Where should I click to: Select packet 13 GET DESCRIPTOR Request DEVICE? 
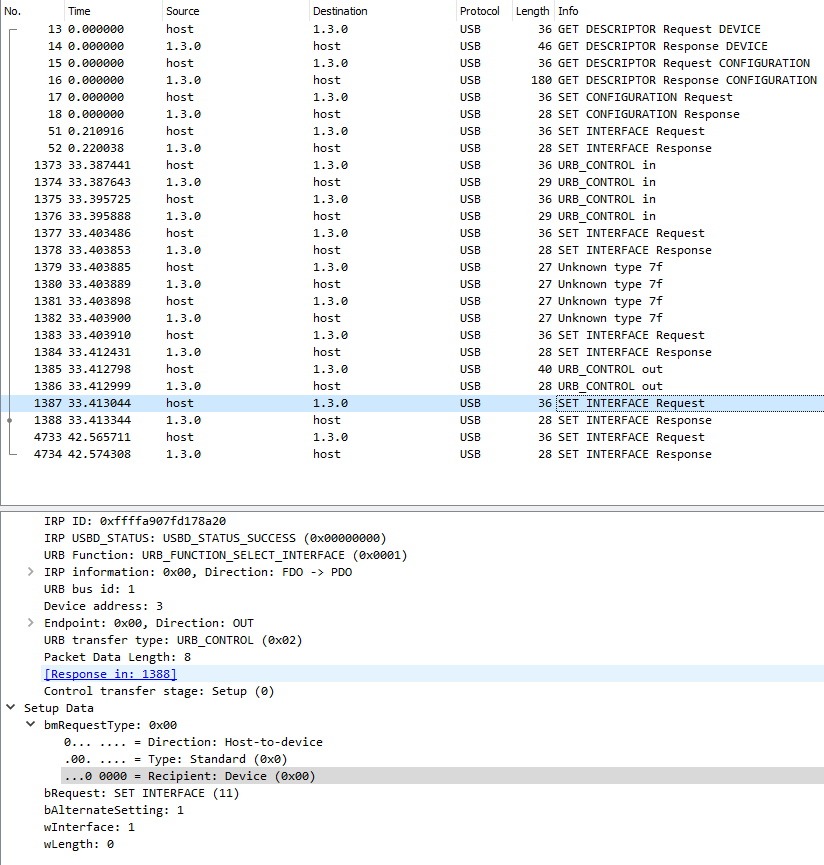[x=412, y=29]
